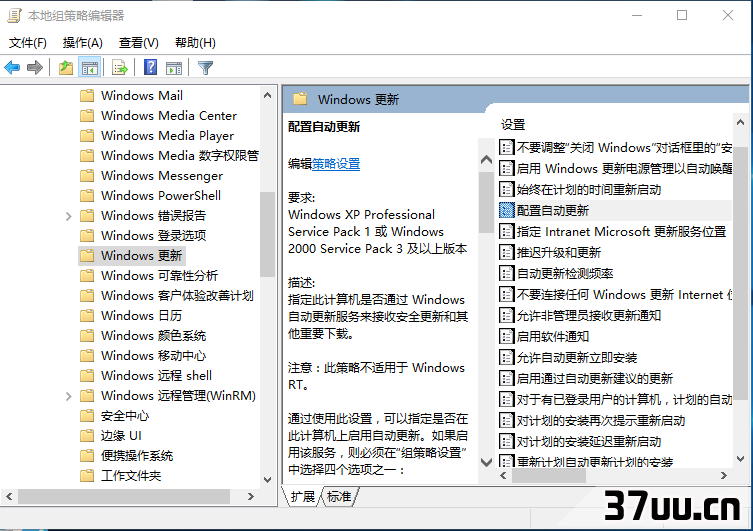Click settings list horizontal scroll-right arrow
753x531 pixels.
724,475
